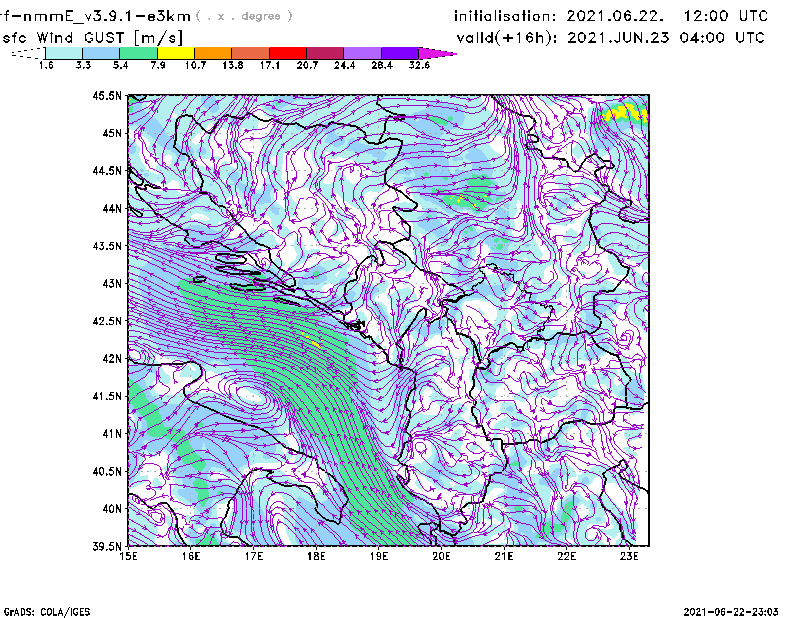Click the '15E' longitude label
Image resolution: width=800 pixels, height=618 pixels.
[128, 556]
